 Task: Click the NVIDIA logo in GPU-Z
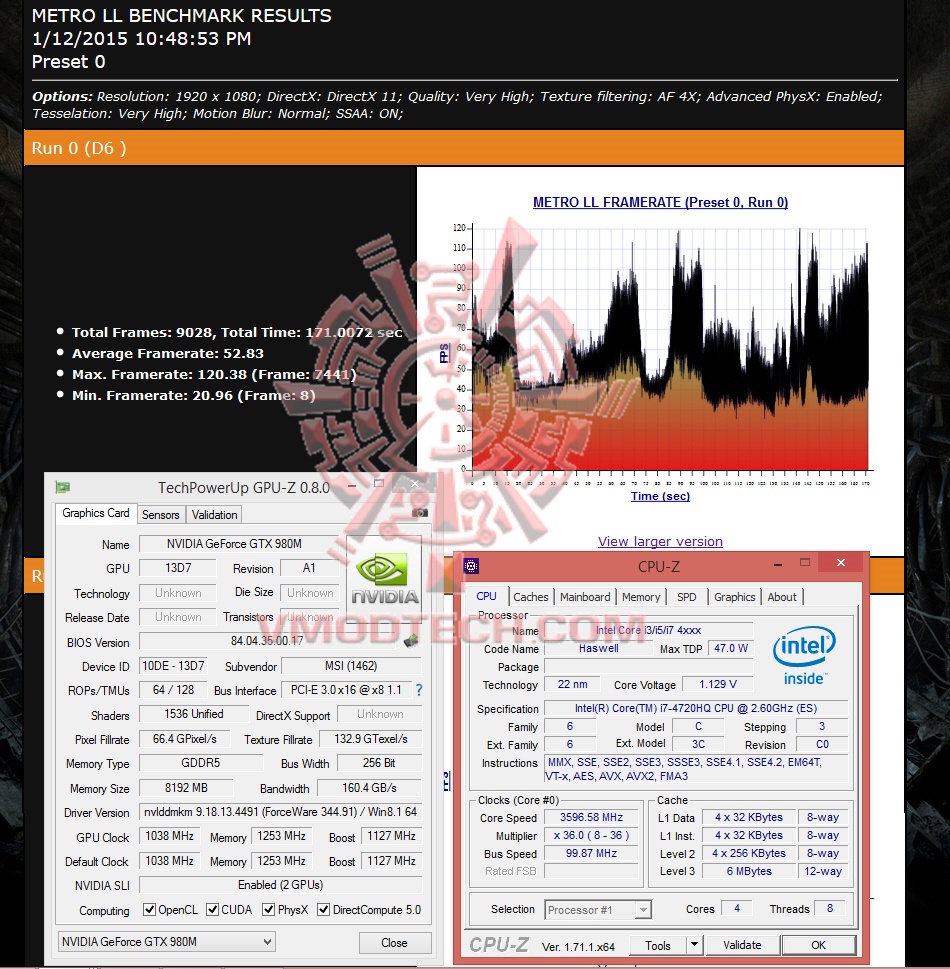click(x=384, y=579)
